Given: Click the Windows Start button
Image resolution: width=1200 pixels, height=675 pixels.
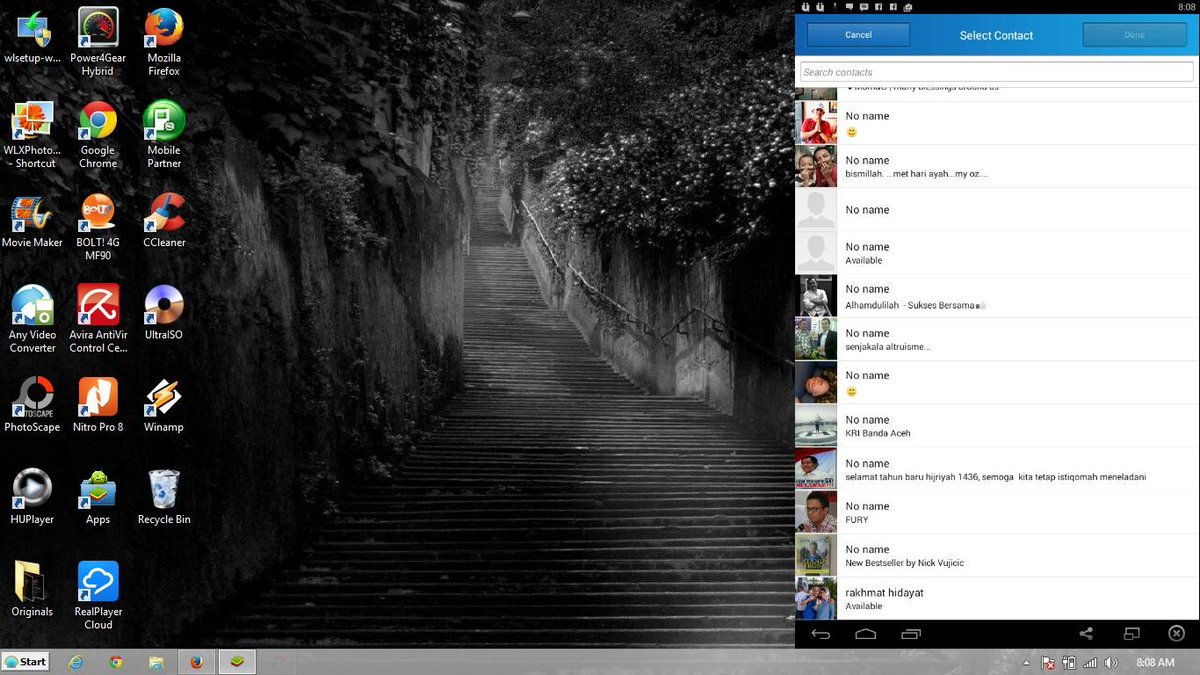Looking at the screenshot, I should (26, 662).
